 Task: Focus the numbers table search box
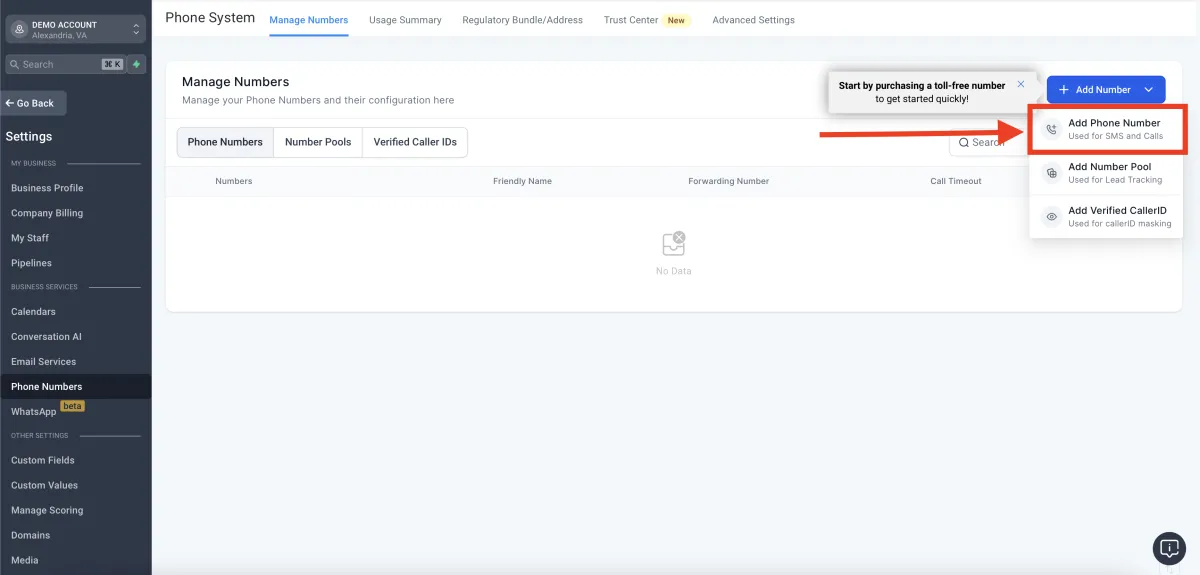(x=988, y=142)
